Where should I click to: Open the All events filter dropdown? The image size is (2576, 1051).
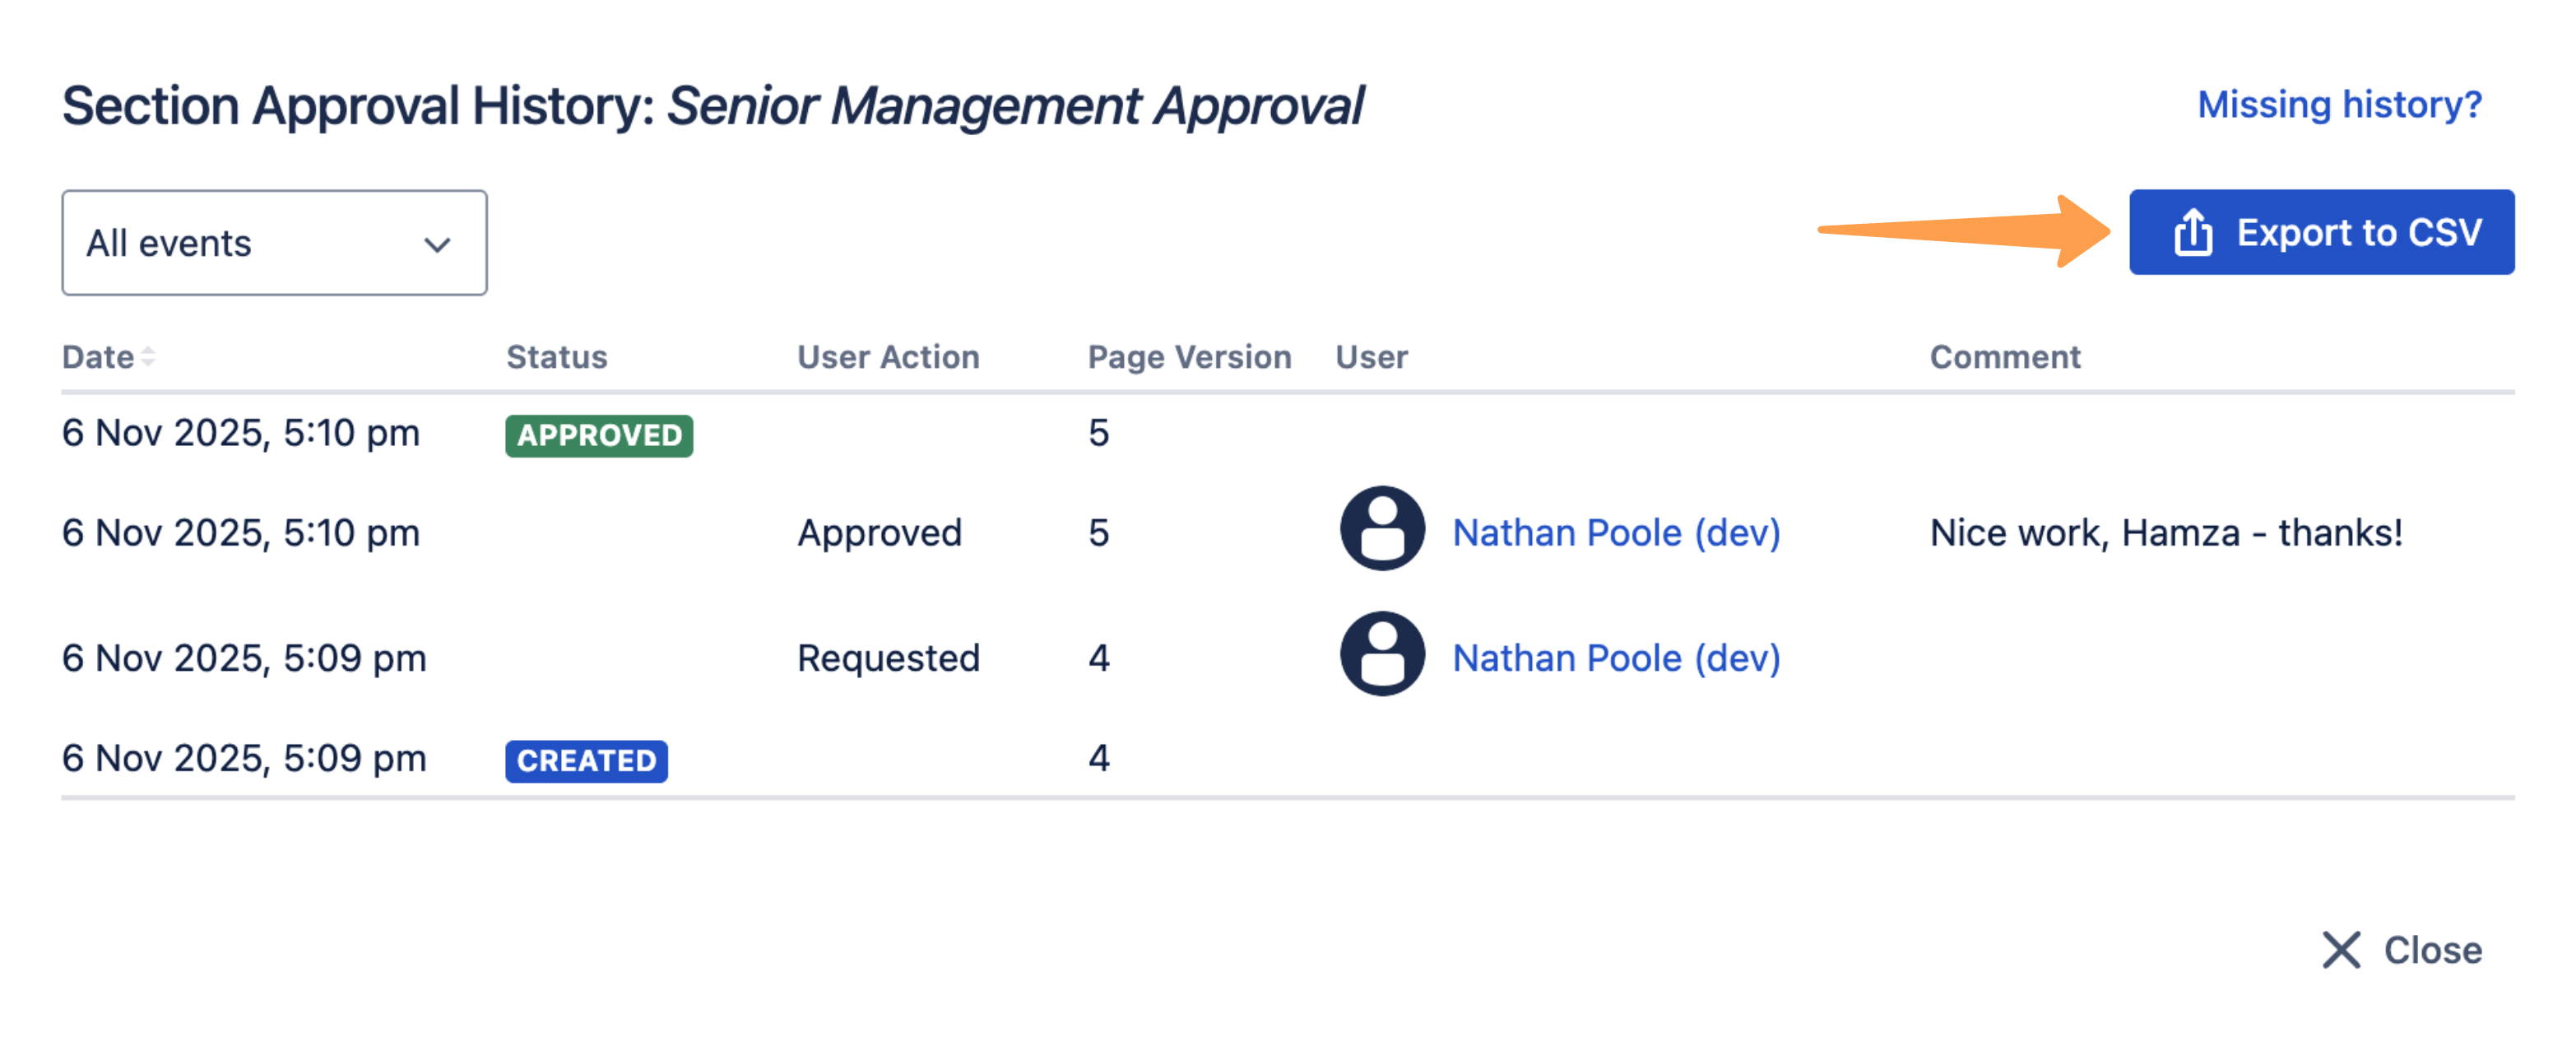point(273,243)
